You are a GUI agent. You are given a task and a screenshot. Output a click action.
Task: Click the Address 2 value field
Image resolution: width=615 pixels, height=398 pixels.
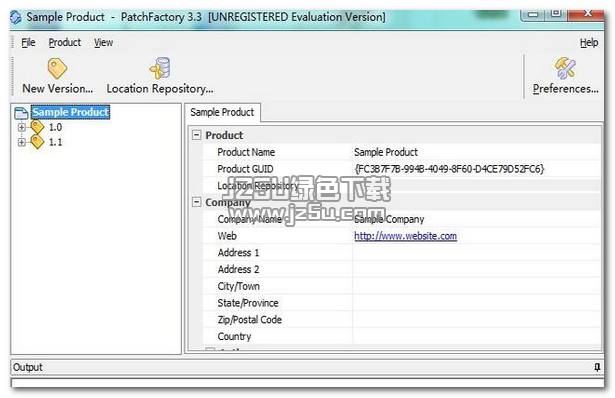(477, 269)
